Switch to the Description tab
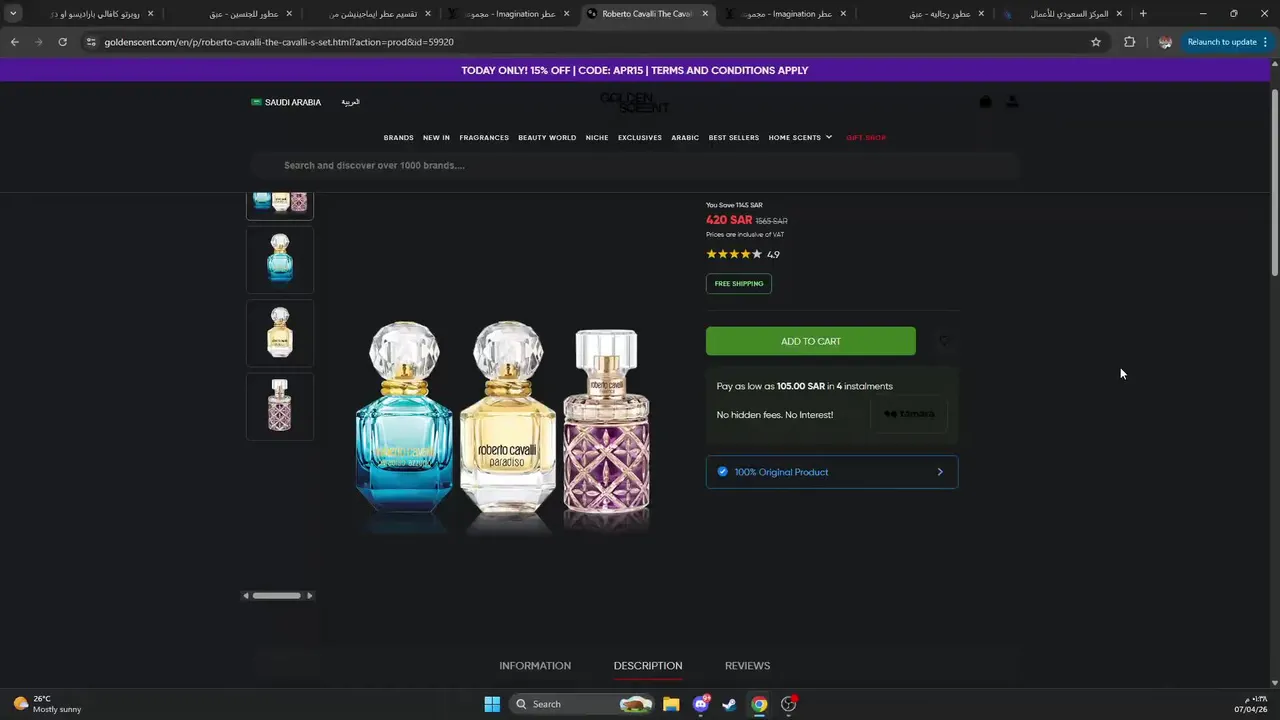 [648, 666]
